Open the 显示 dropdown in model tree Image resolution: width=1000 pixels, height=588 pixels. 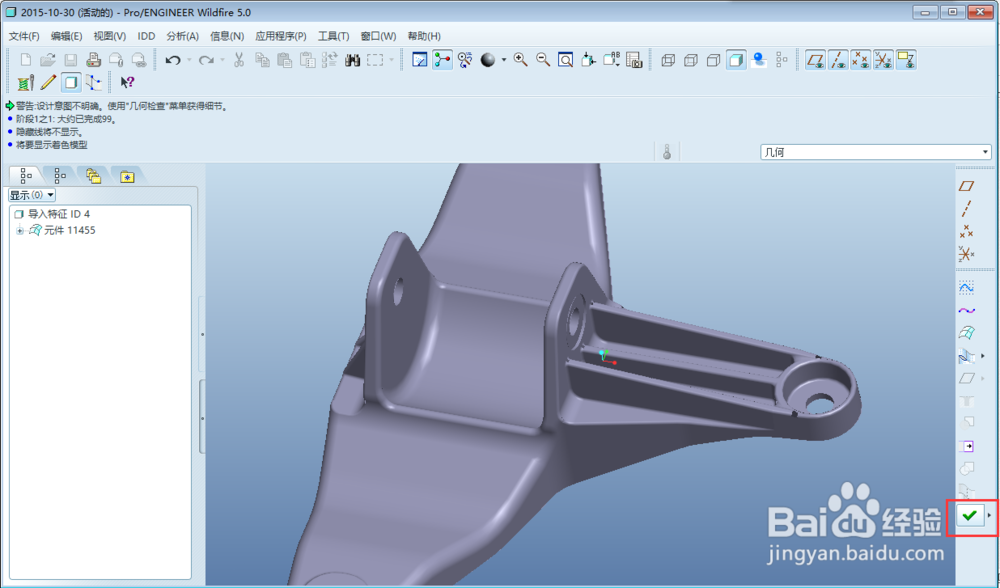(x=32, y=195)
